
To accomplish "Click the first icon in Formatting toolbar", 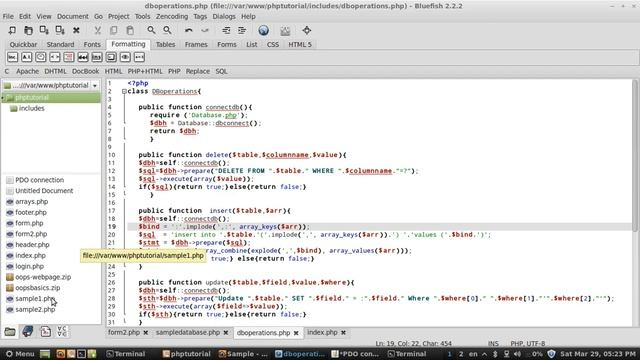I will coord(12,57).
